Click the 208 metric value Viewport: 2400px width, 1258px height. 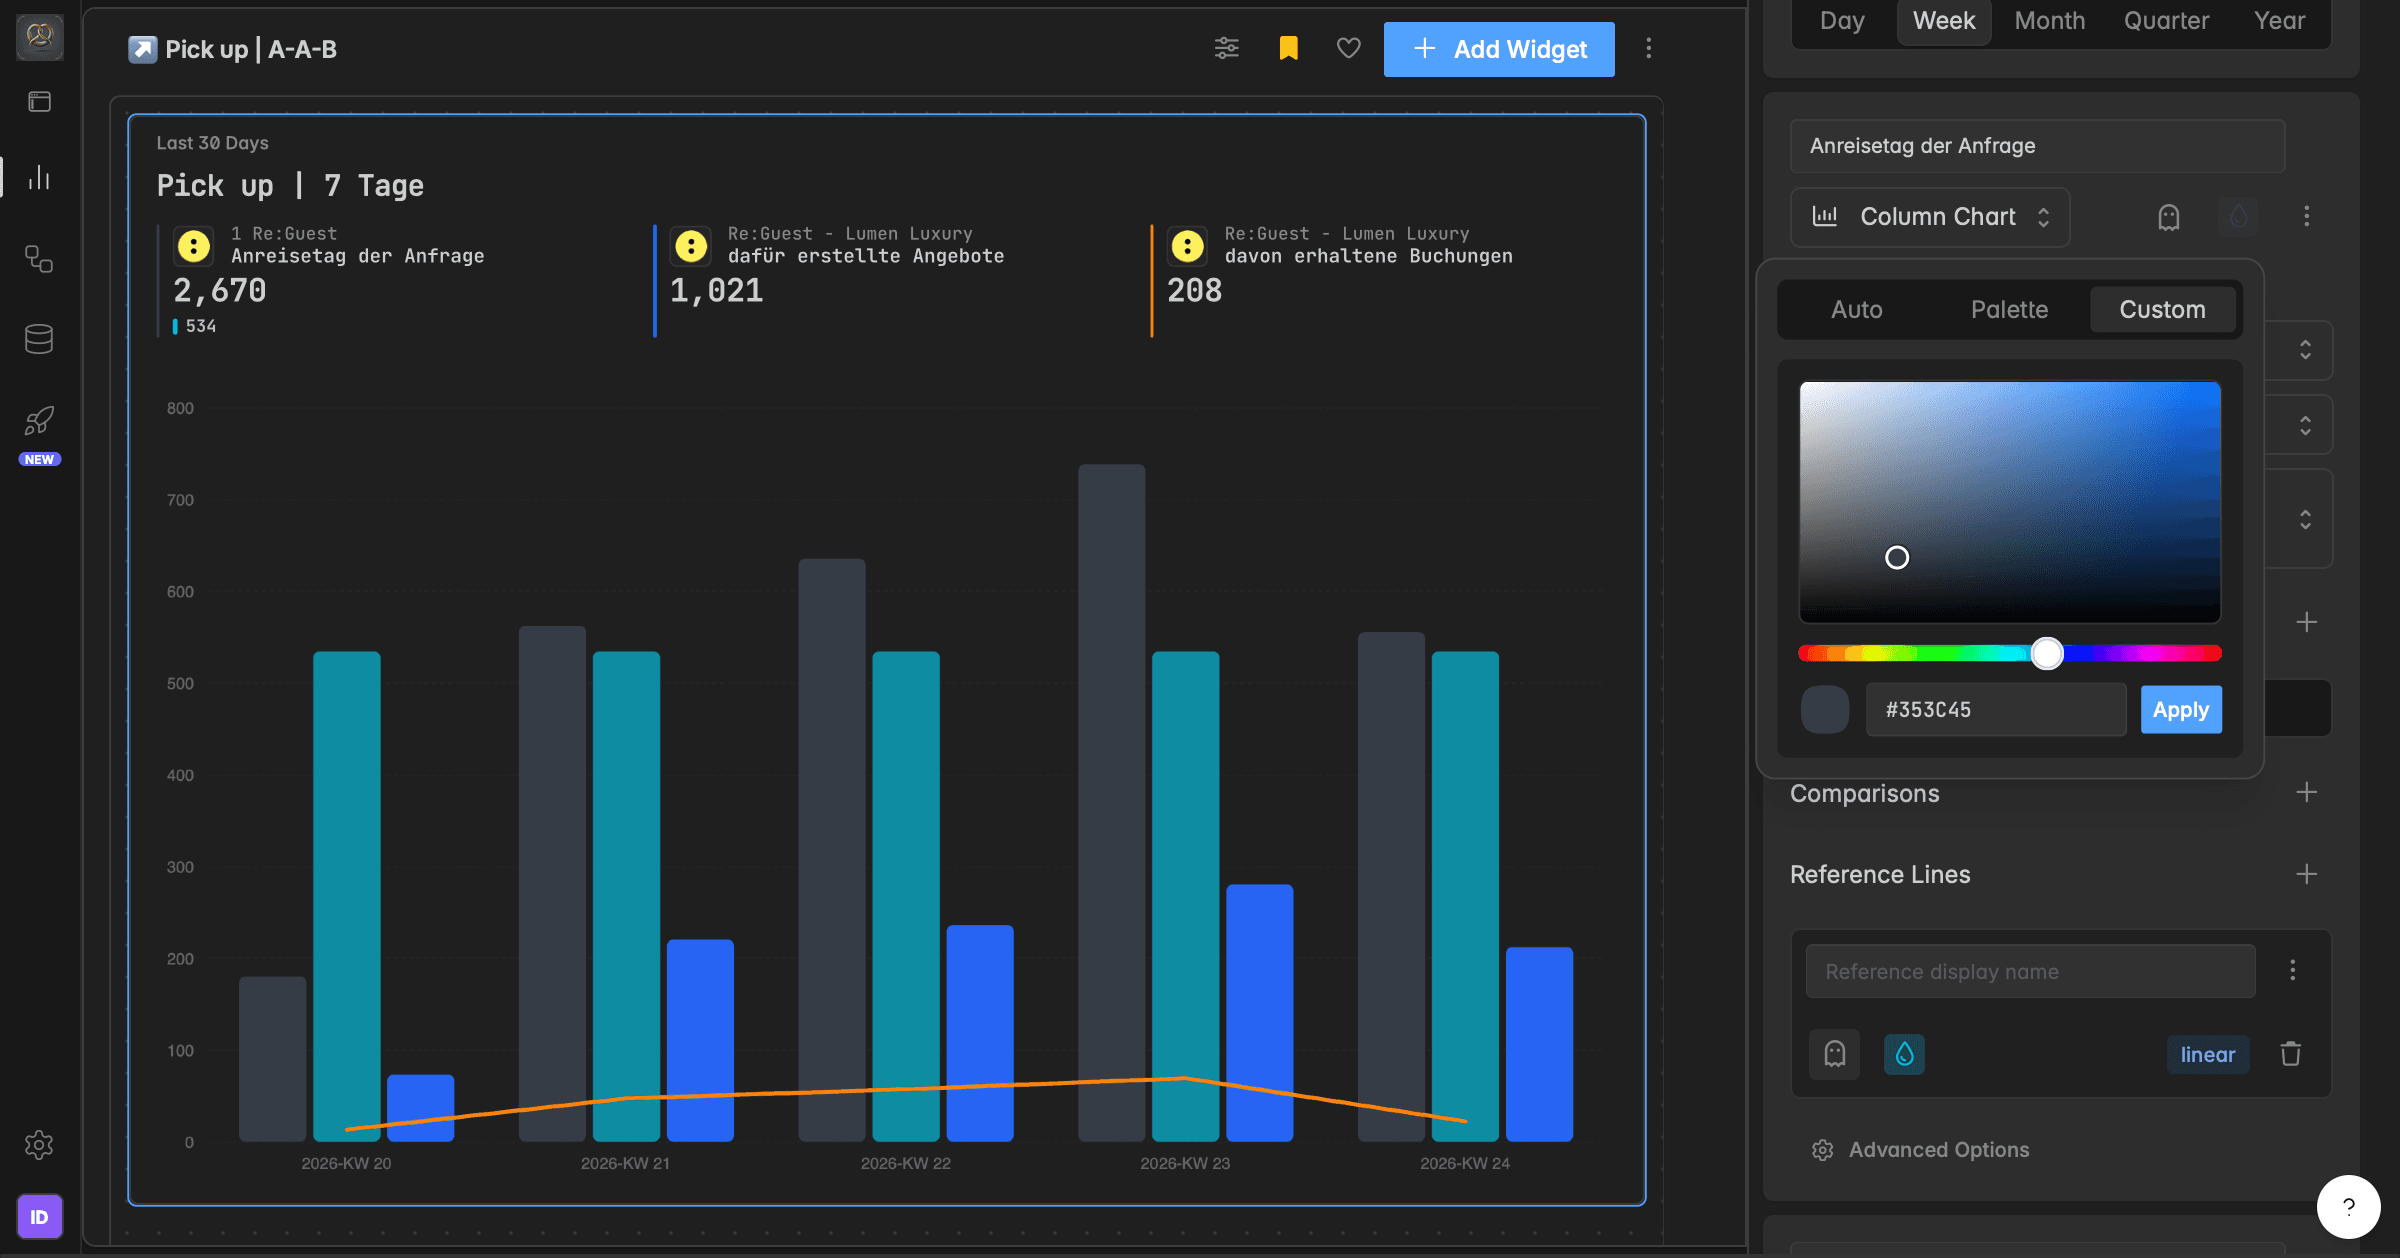pos(1194,291)
